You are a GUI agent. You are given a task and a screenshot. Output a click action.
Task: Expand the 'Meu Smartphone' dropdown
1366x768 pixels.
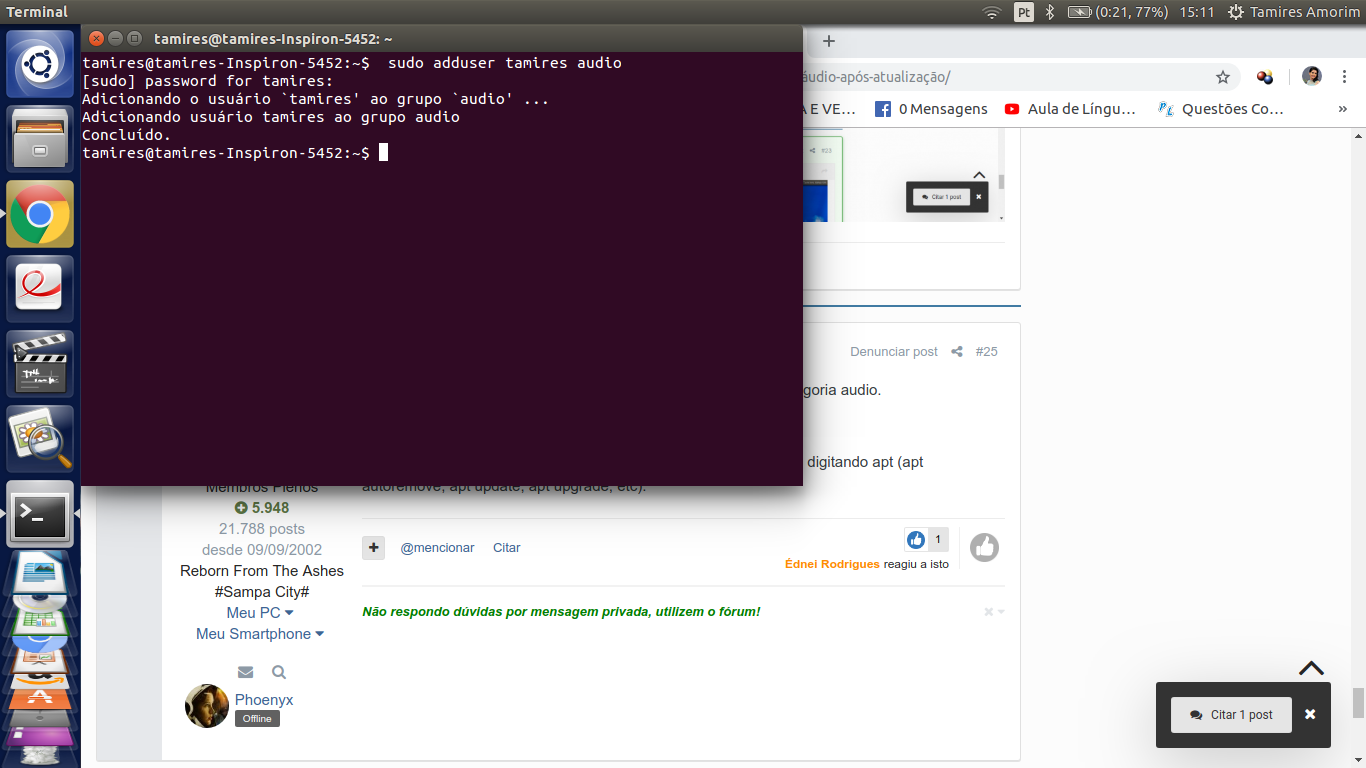pyautogui.click(x=260, y=634)
